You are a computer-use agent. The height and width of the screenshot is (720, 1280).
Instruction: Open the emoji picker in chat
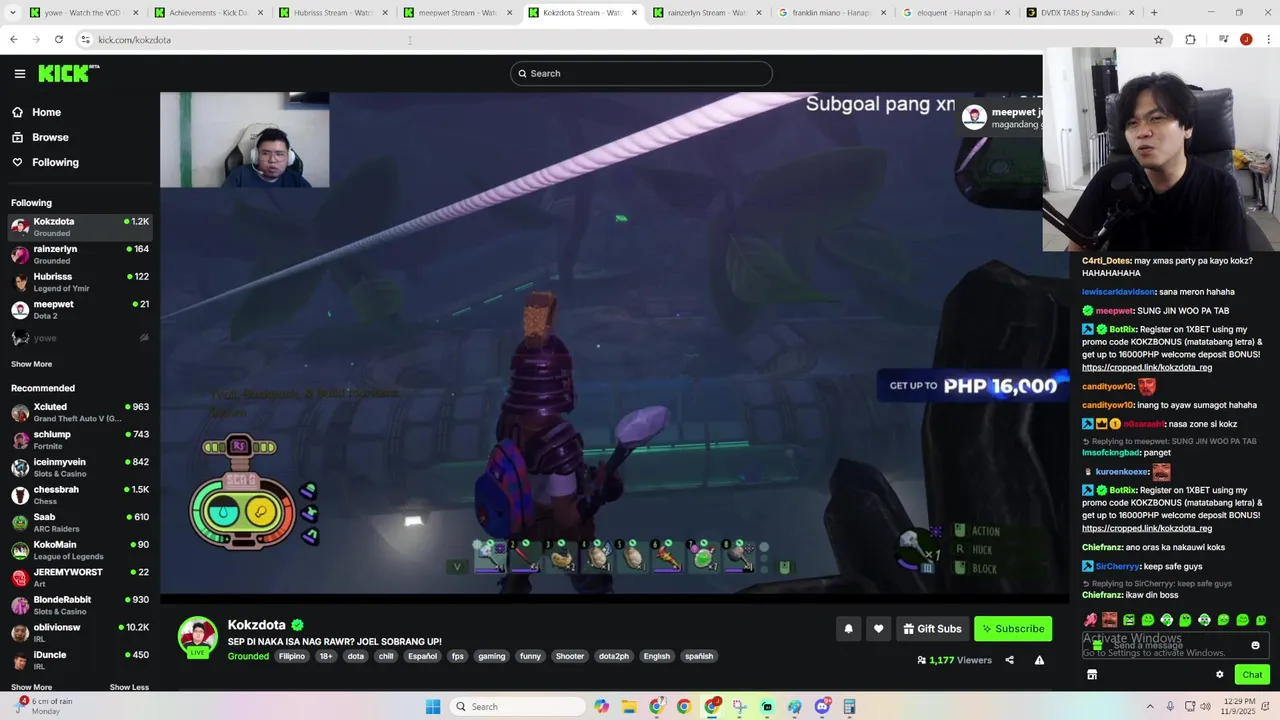point(1256,645)
